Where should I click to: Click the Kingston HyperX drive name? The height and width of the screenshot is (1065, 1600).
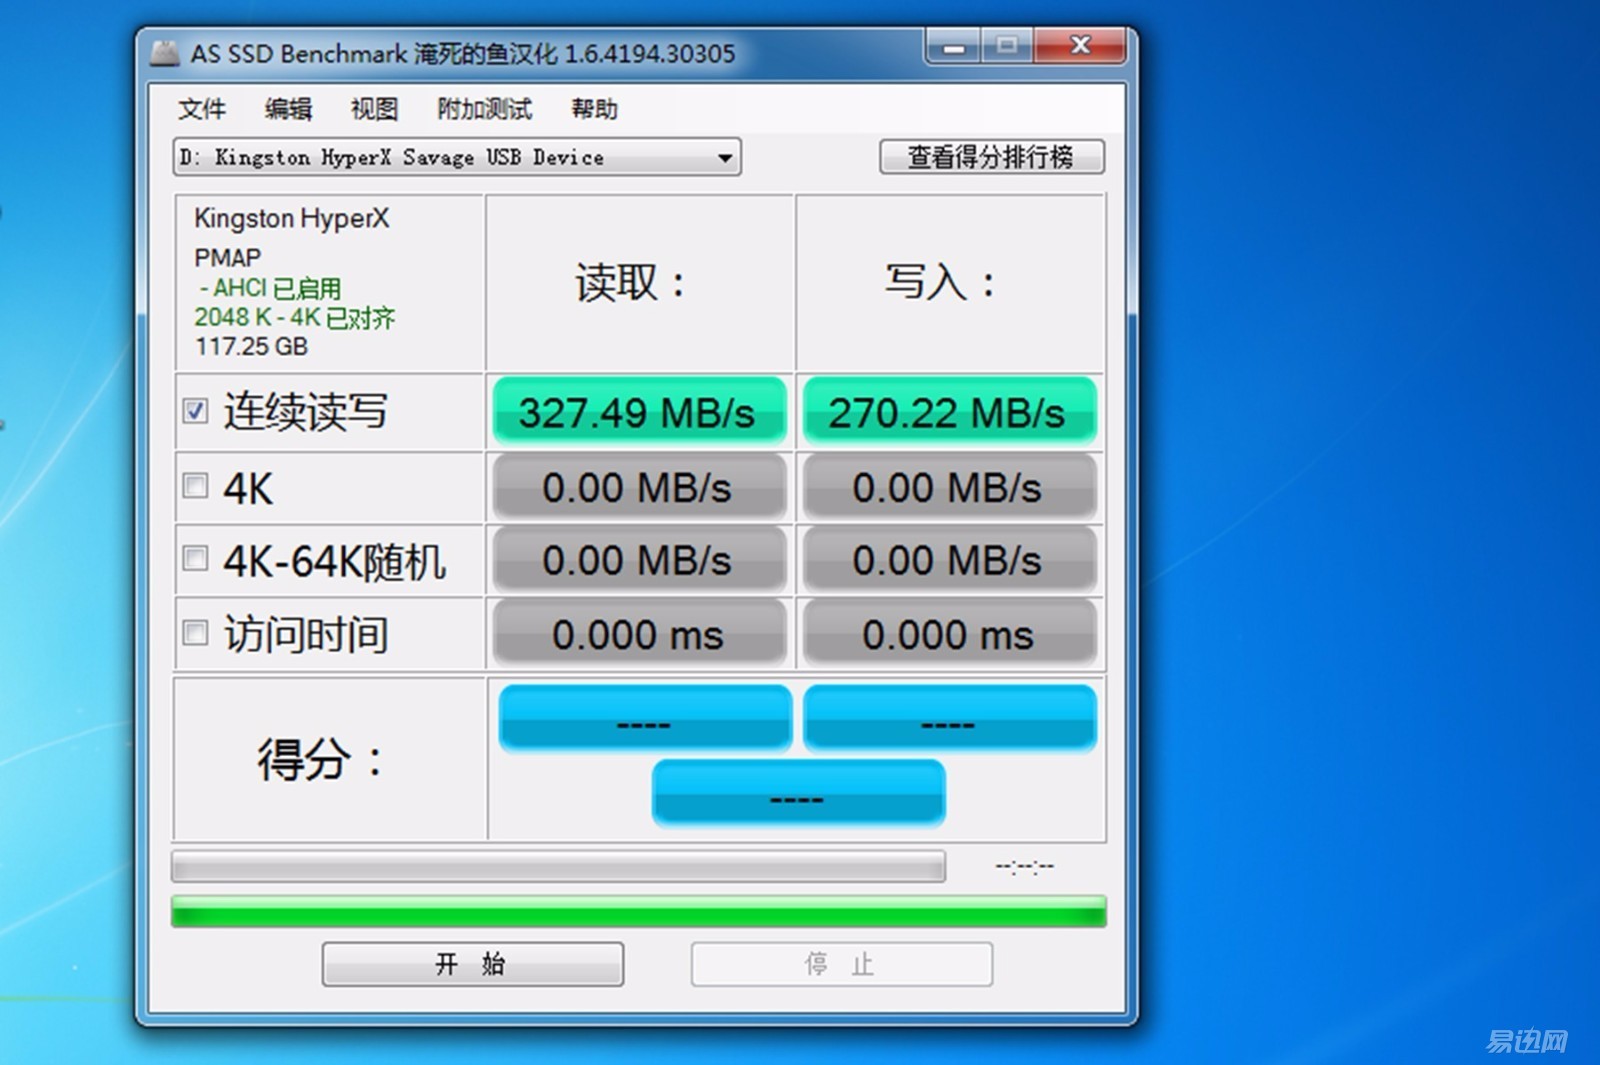pyautogui.click(x=291, y=218)
